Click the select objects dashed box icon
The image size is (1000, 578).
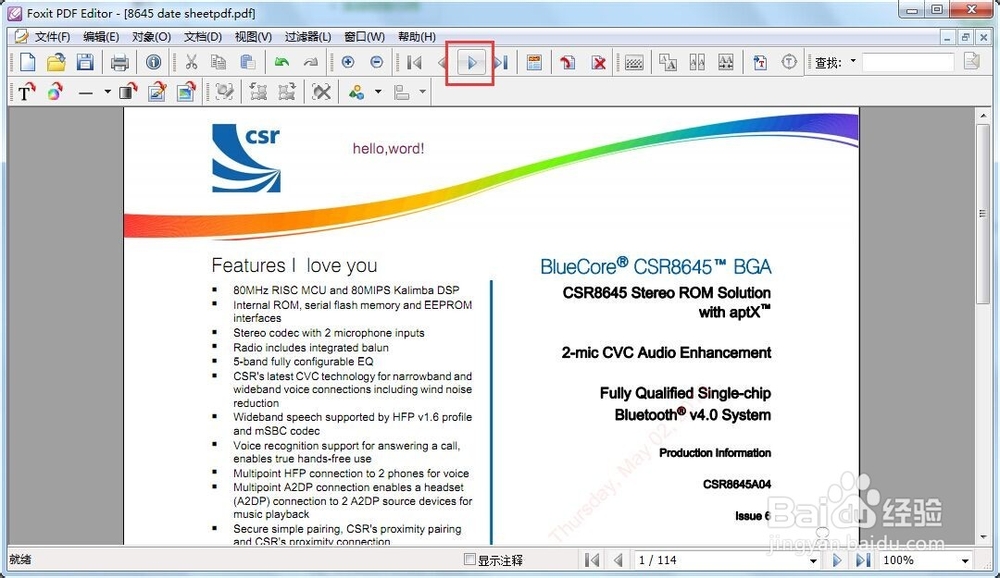pos(224,93)
